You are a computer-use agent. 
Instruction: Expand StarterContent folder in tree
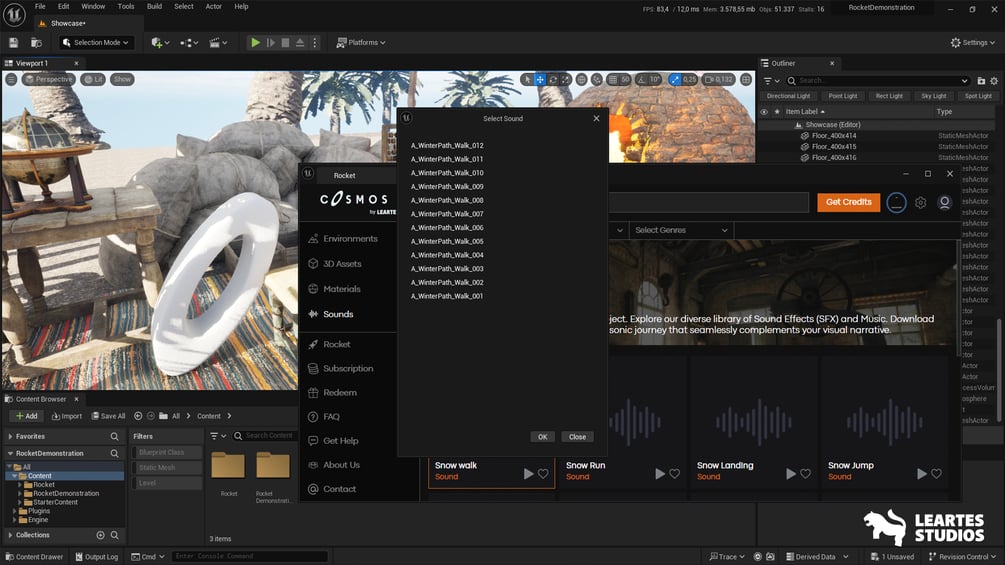click(20, 502)
